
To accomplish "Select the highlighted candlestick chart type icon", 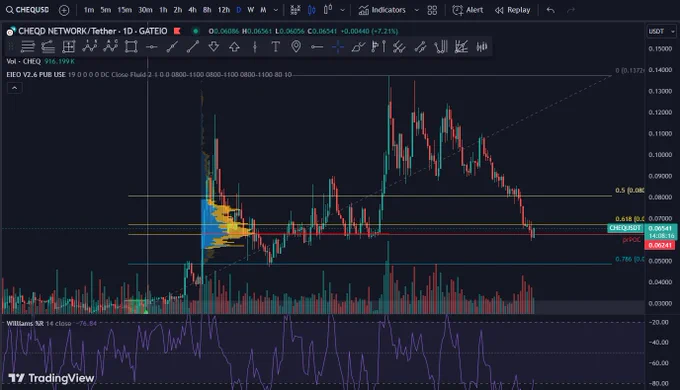I will (311, 10).
